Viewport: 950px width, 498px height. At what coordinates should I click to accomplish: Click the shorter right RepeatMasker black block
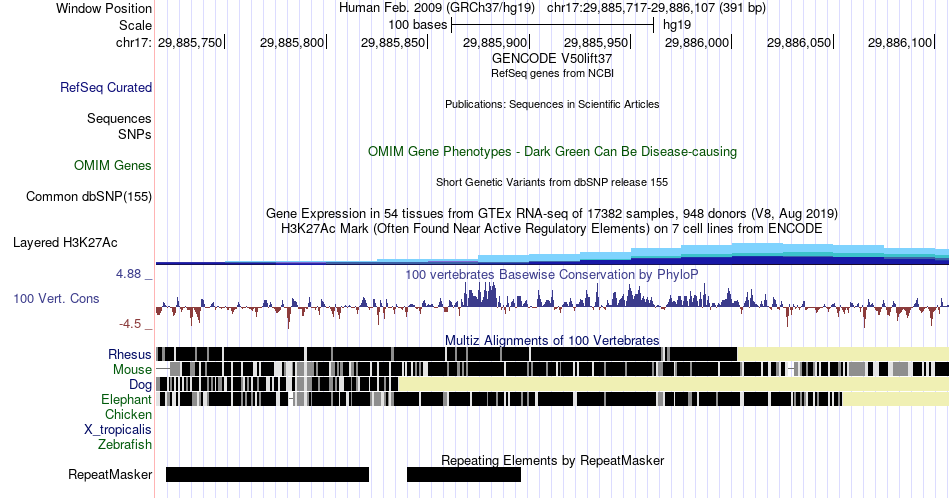tap(464, 474)
